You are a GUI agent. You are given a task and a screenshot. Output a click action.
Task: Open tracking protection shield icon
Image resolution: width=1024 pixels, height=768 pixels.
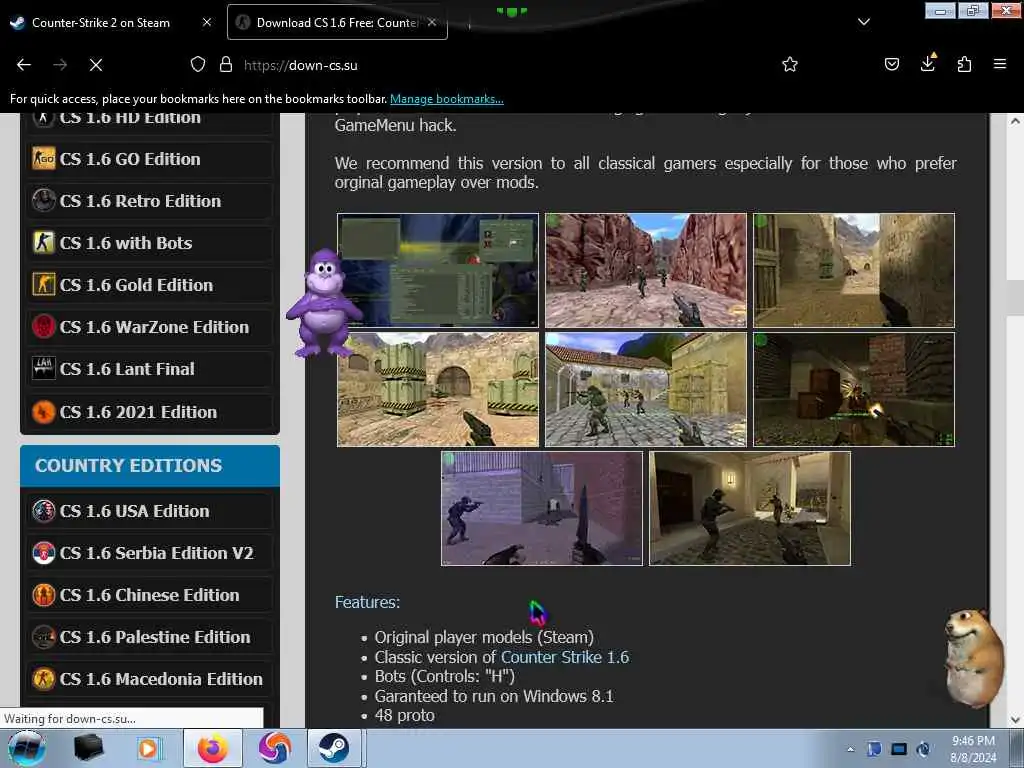198,64
